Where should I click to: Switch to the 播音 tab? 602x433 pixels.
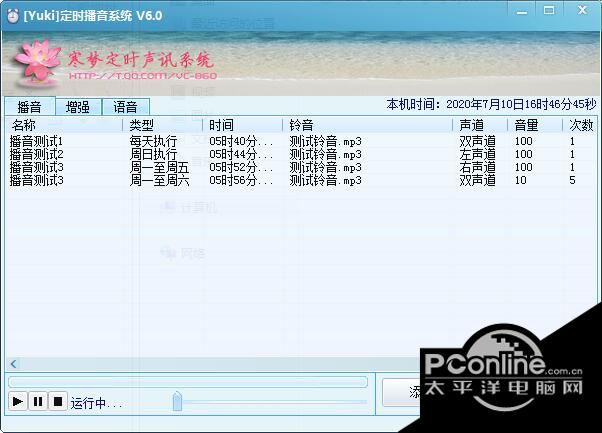[x=29, y=107]
